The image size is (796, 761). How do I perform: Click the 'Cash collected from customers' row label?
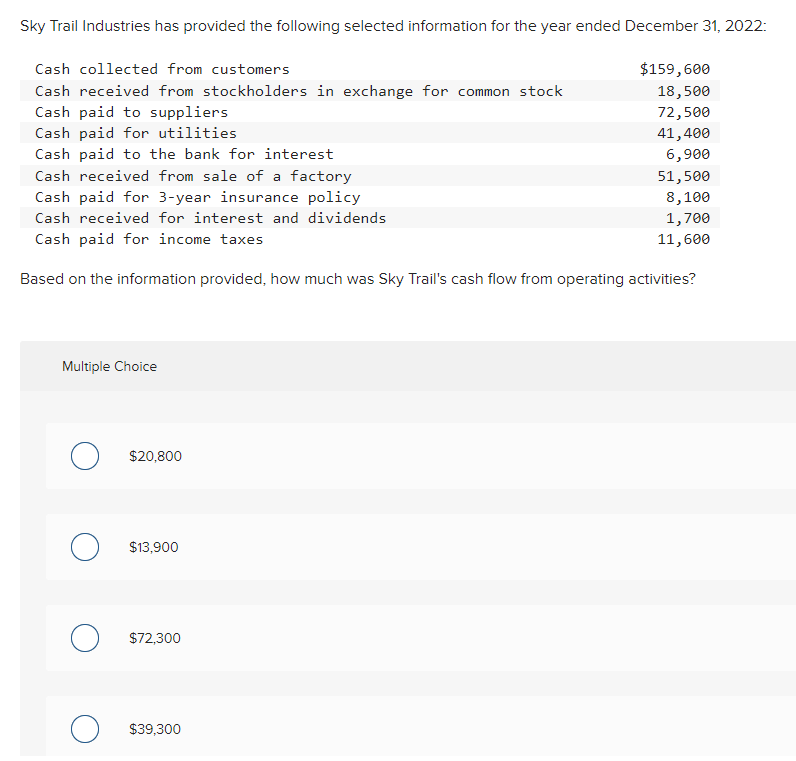pos(162,69)
